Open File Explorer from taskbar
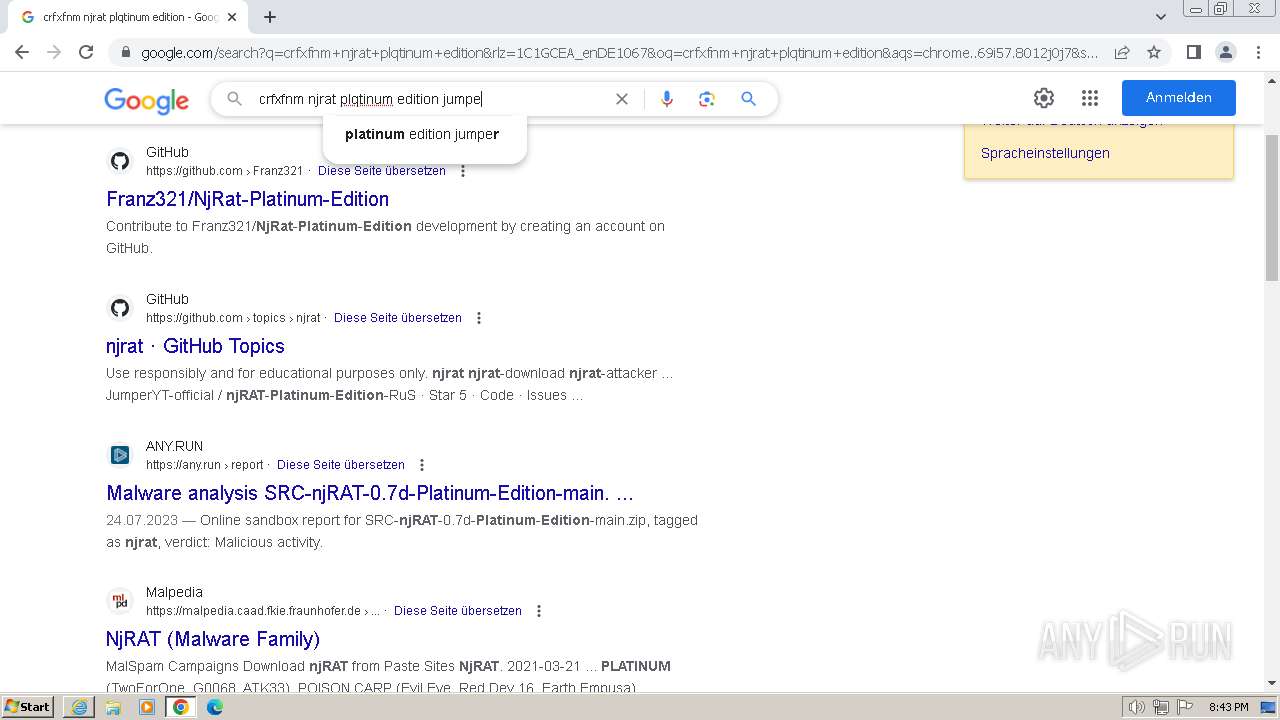Image resolution: width=1280 pixels, height=720 pixels. coord(113,707)
